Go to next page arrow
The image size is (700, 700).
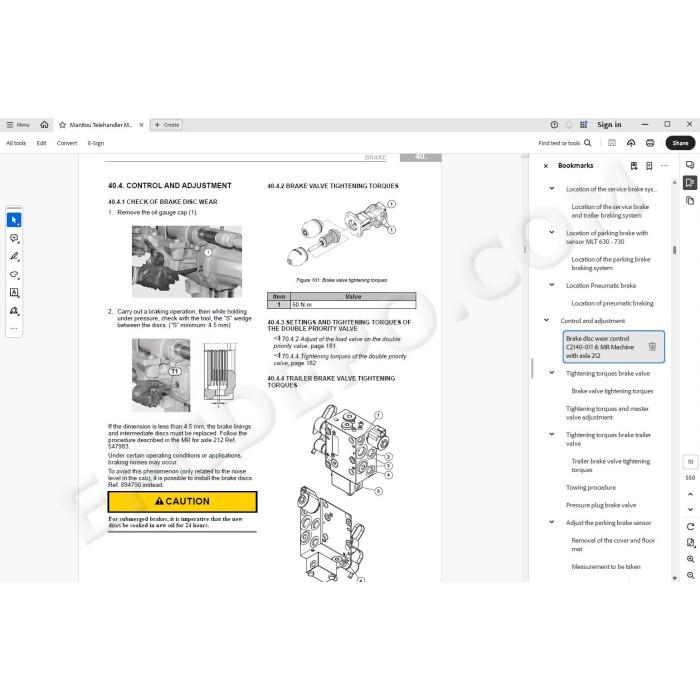point(690,509)
